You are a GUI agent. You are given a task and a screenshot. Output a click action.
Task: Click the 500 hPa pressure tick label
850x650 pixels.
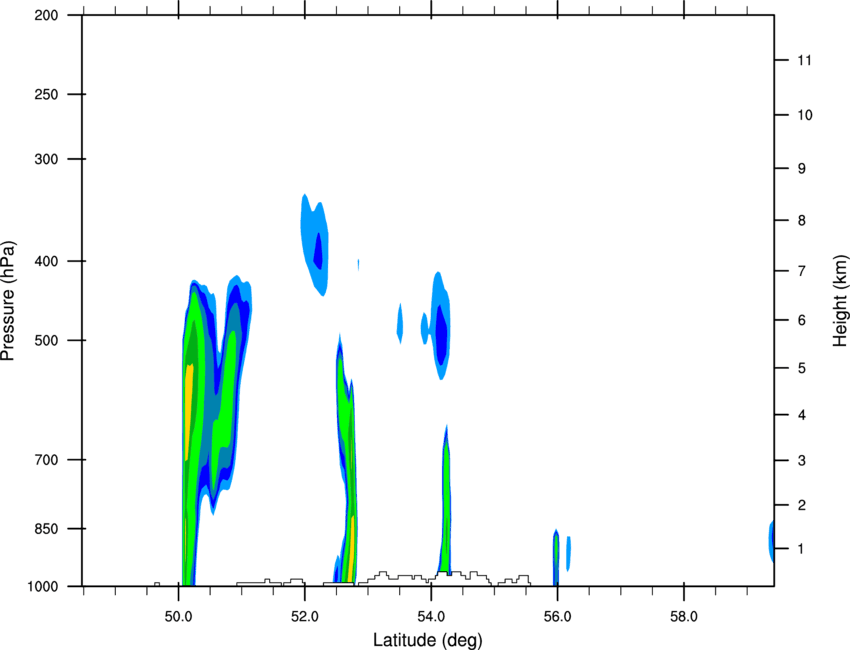[x=46, y=340]
